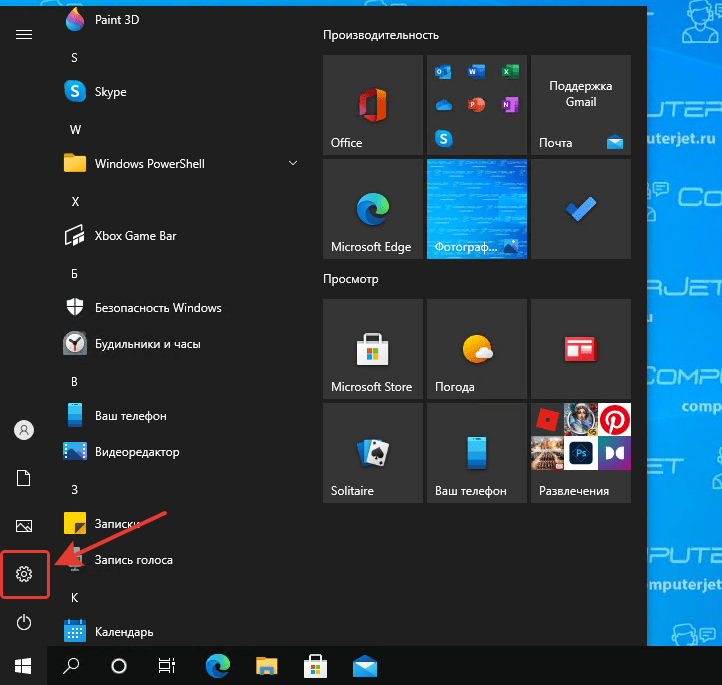
Task: Launch Skype from the app list
Action: [x=110, y=92]
